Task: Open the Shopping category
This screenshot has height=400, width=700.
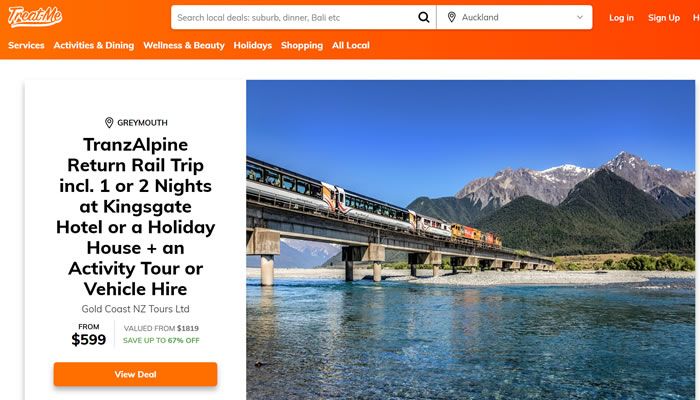Action: (x=302, y=45)
